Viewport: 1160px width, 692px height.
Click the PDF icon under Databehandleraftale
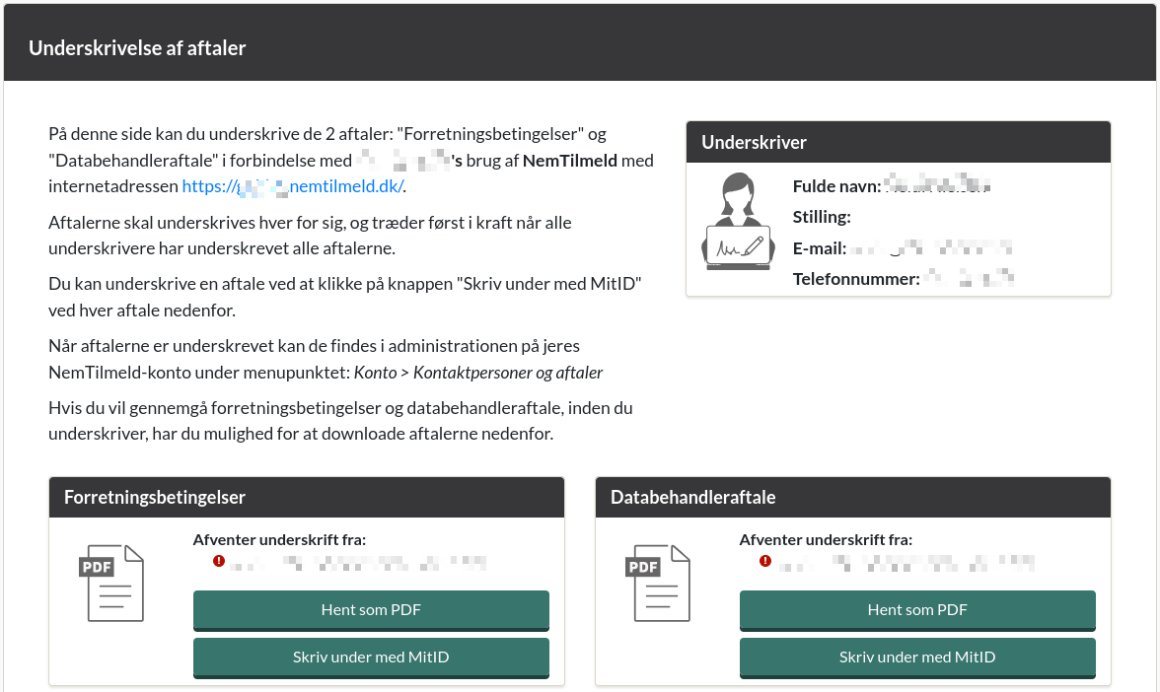pyautogui.click(x=657, y=583)
